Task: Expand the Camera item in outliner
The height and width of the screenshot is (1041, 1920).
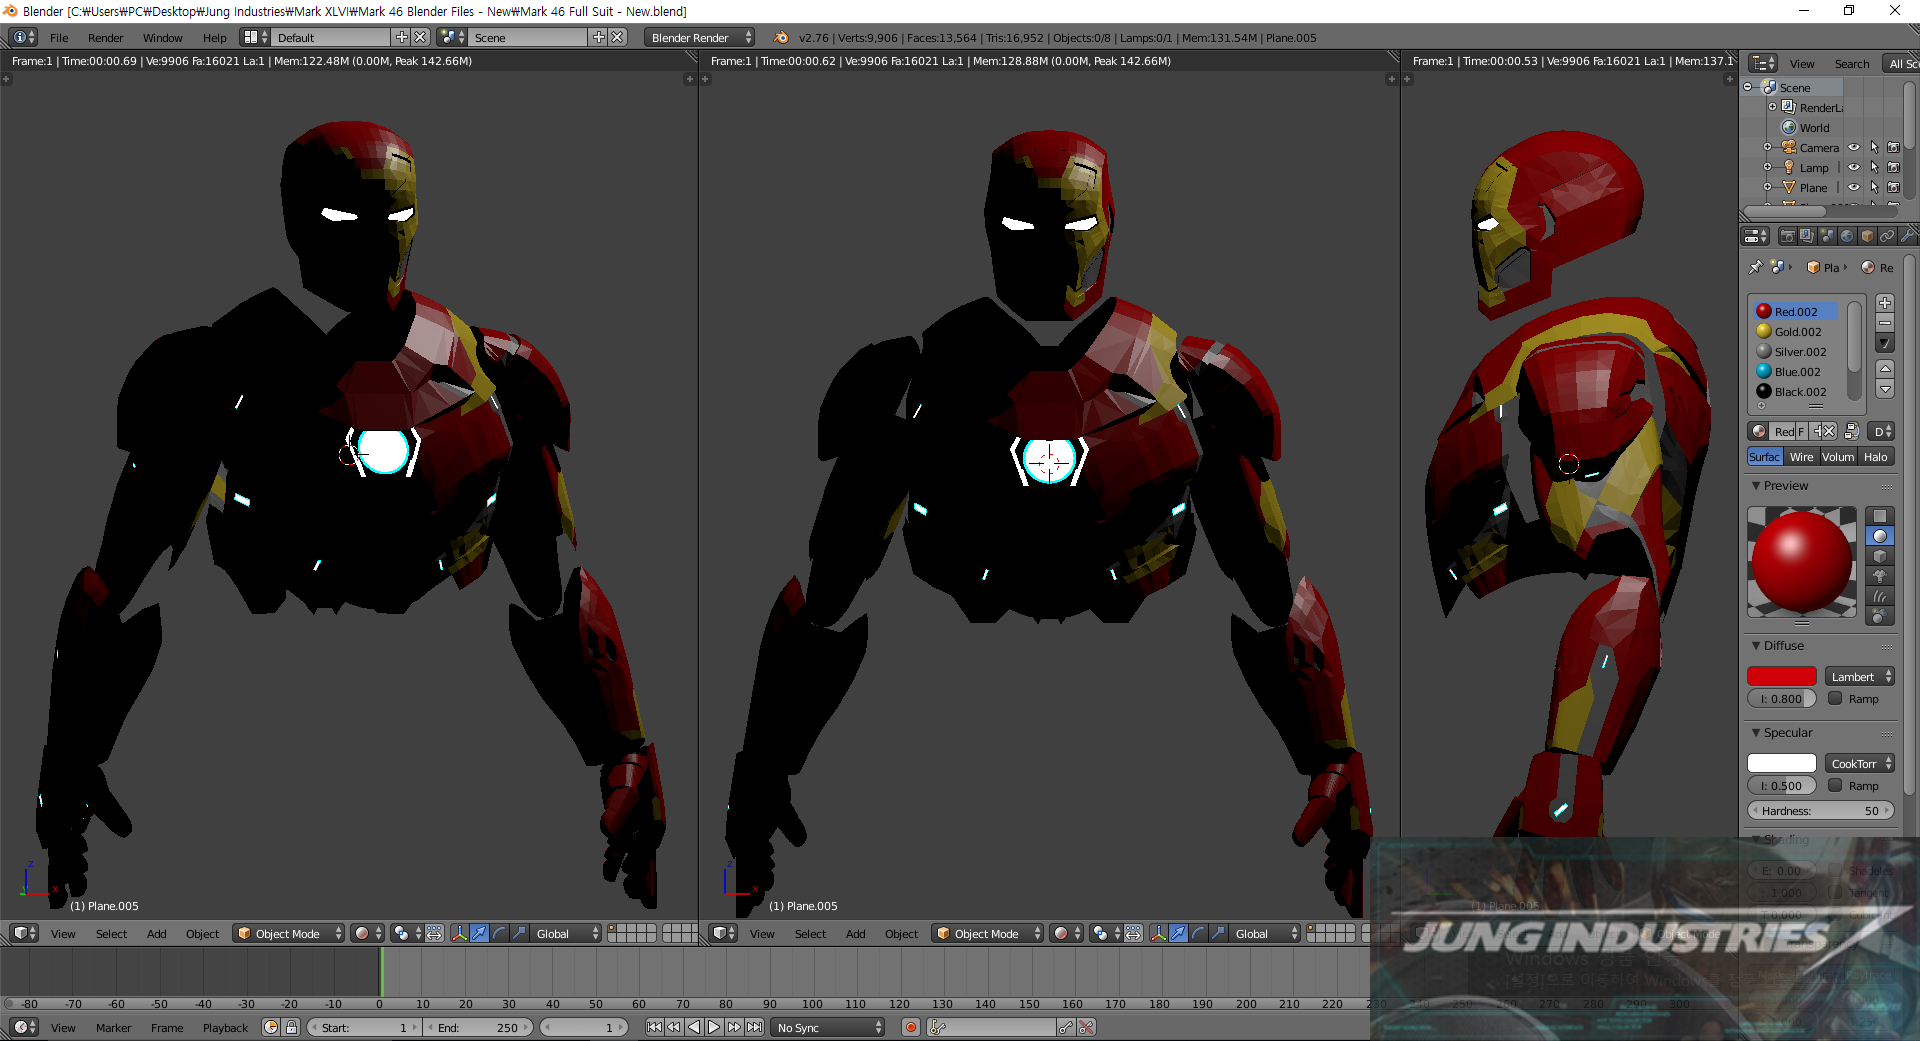Action: coord(1768,147)
